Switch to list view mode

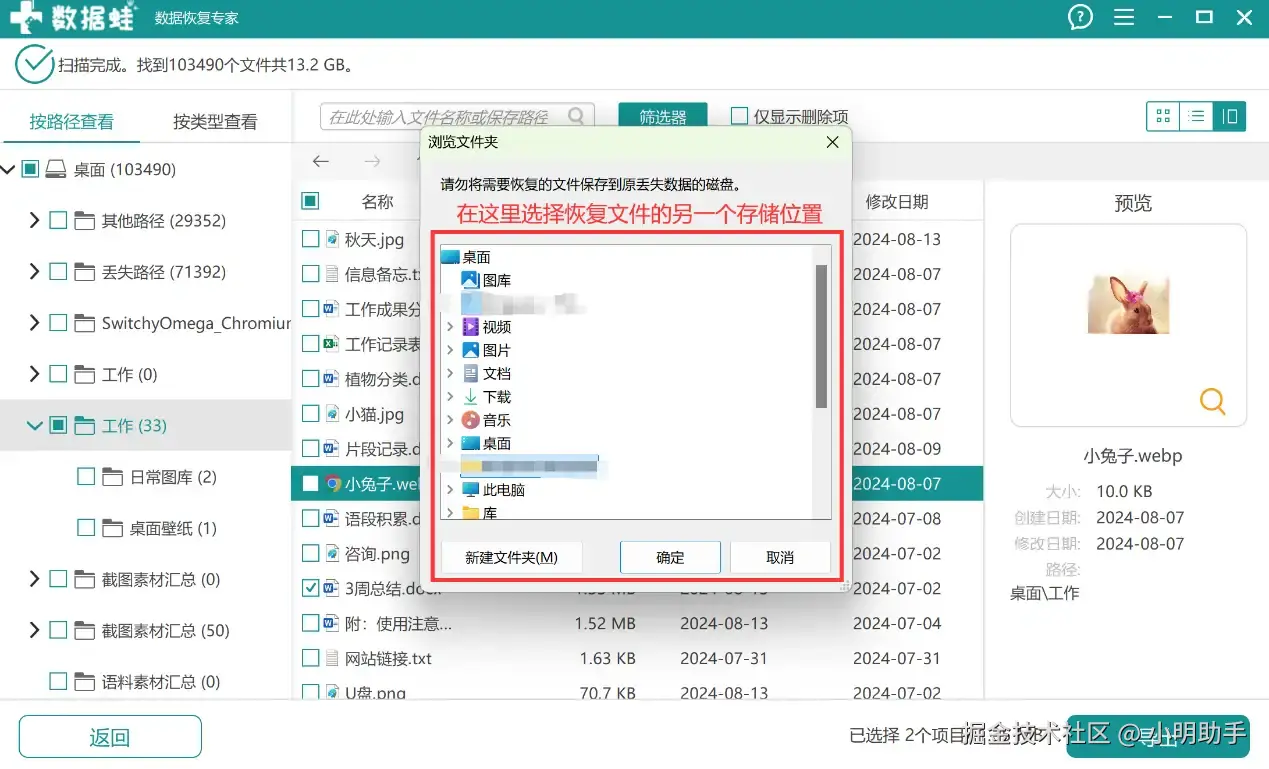[1196, 117]
